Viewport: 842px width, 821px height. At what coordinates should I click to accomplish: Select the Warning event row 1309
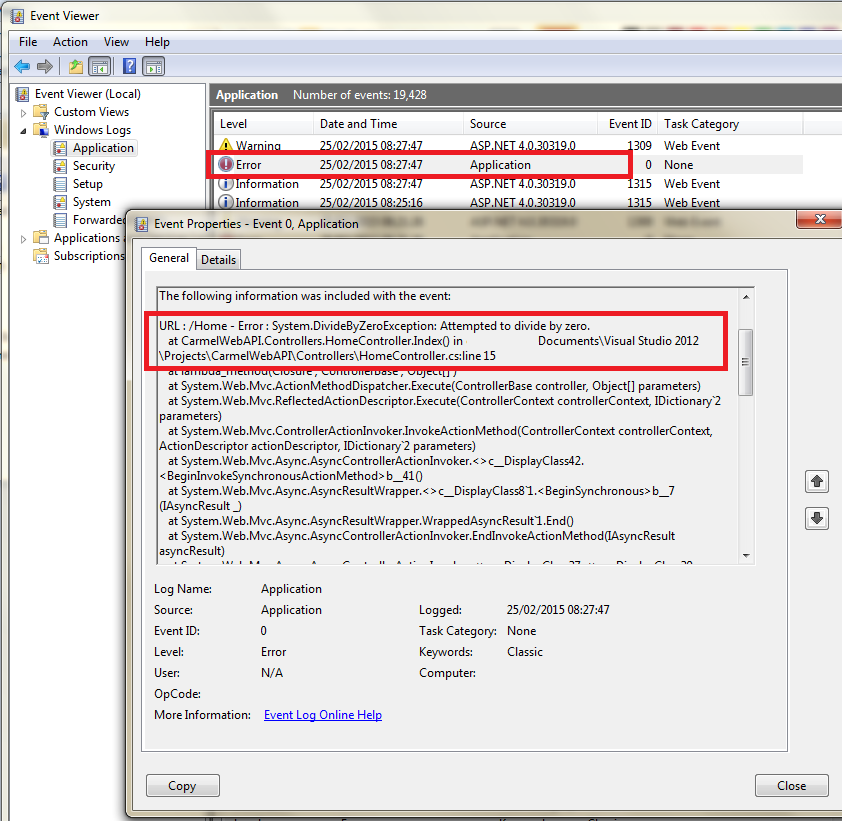(508, 146)
